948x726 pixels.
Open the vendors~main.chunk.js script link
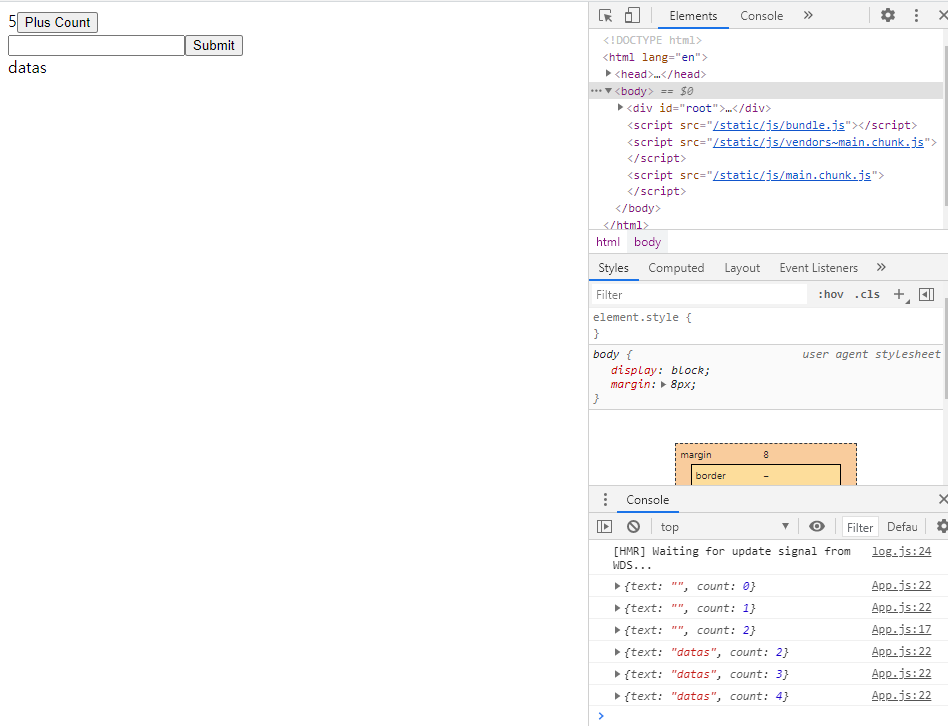[818, 142]
